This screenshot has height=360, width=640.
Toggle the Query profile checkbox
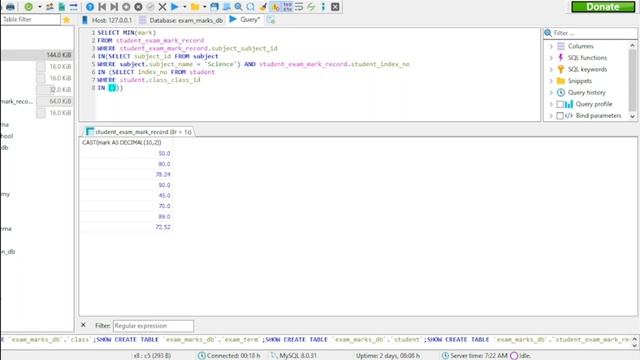[560, 104]
